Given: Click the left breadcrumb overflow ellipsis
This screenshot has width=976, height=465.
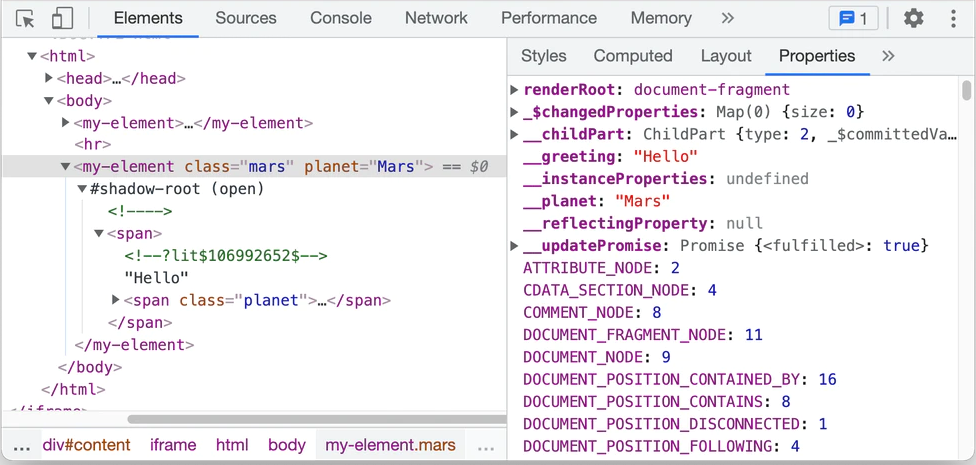Looking at the screenshot, I should (21, 445).
